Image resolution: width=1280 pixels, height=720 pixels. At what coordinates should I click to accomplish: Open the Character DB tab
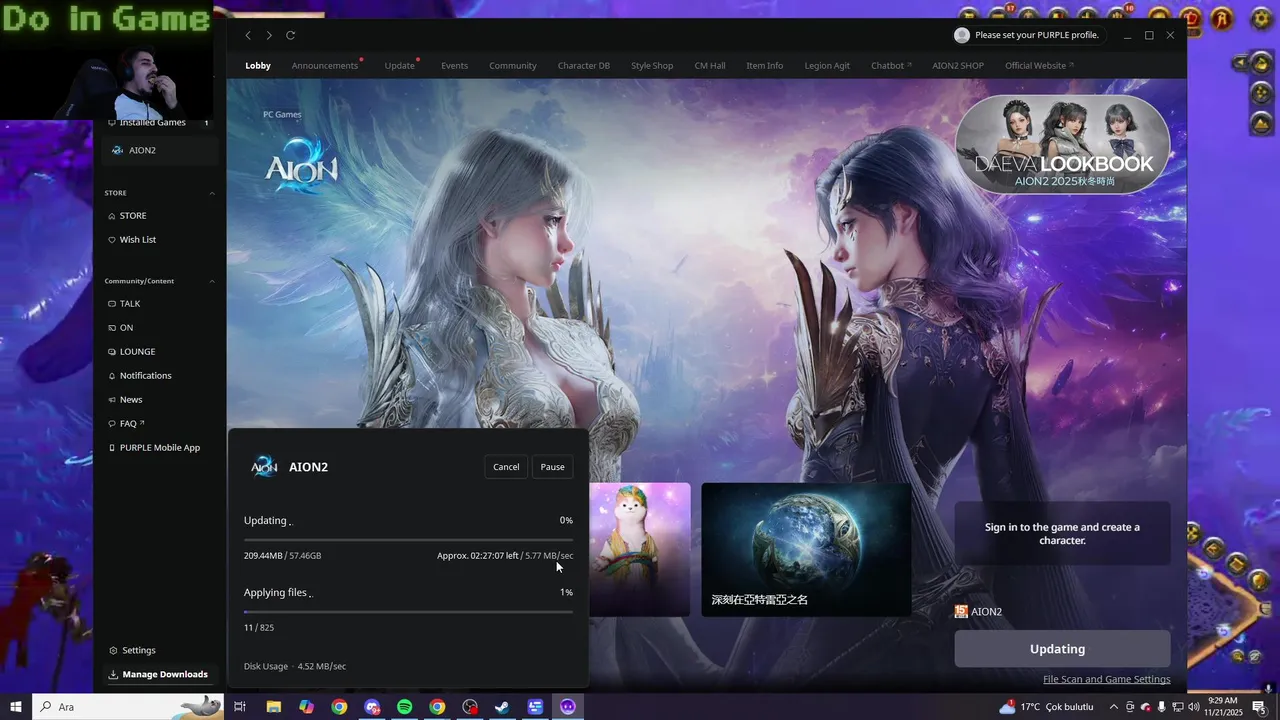point(584,66)
